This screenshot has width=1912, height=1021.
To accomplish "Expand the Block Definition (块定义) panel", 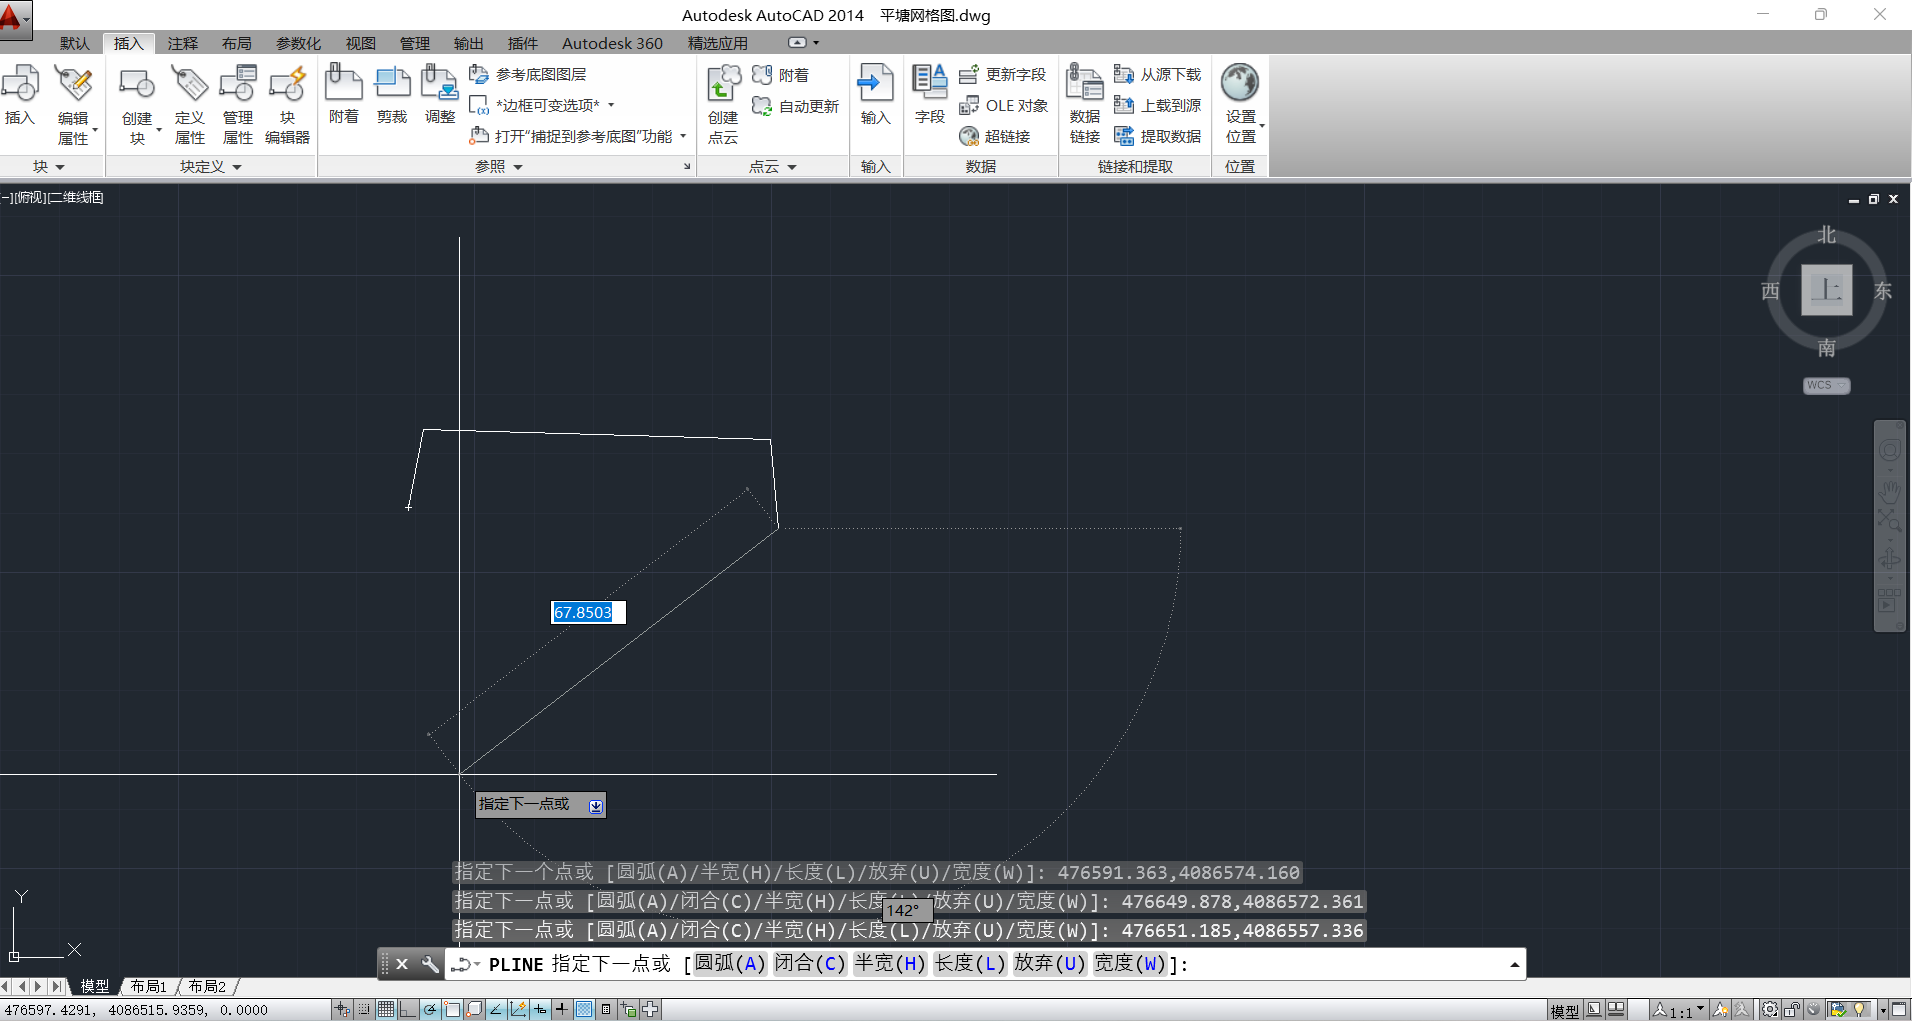I will point(211,167).
